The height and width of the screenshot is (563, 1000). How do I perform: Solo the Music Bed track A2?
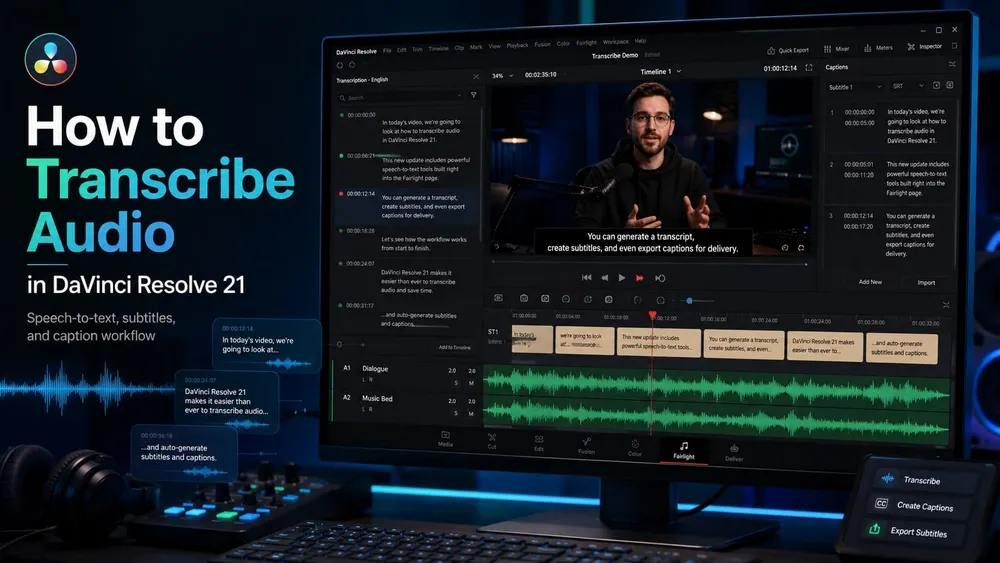tap(456, 413)
